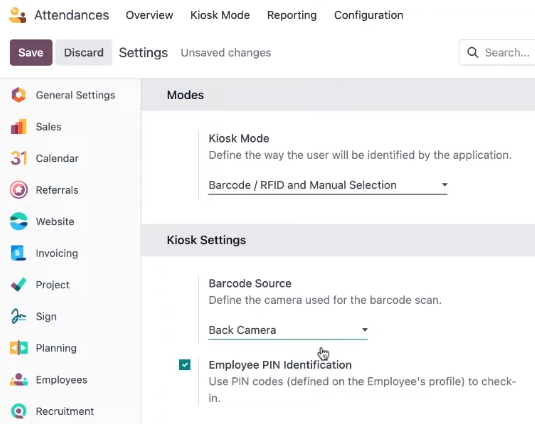Viewport: 535px width, 424px height.
Task: Select the Sales bar chart icon
Action: (19, 127)
